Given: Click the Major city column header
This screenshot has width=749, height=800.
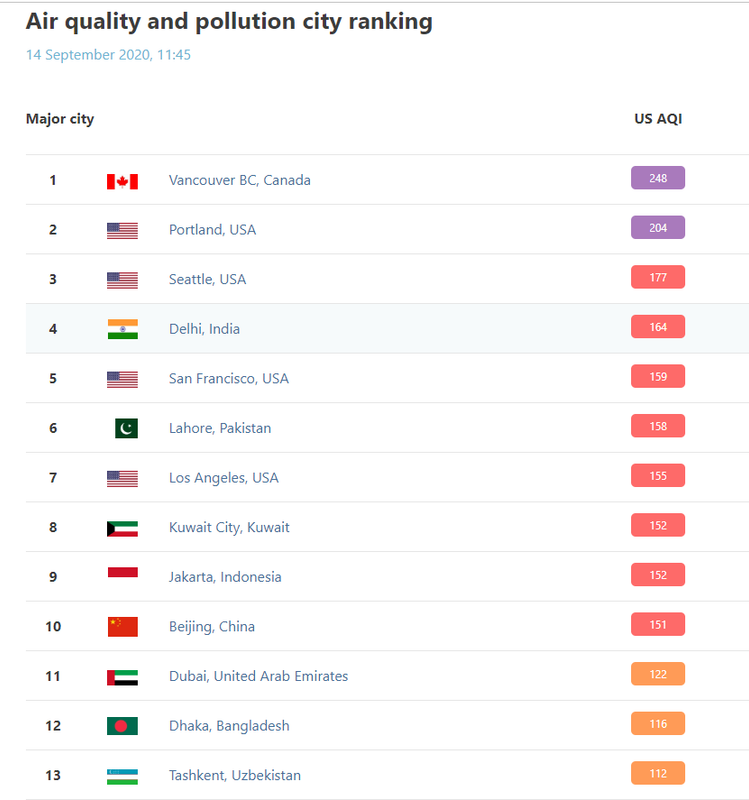Looking at the screenshot, I should 60,119.
